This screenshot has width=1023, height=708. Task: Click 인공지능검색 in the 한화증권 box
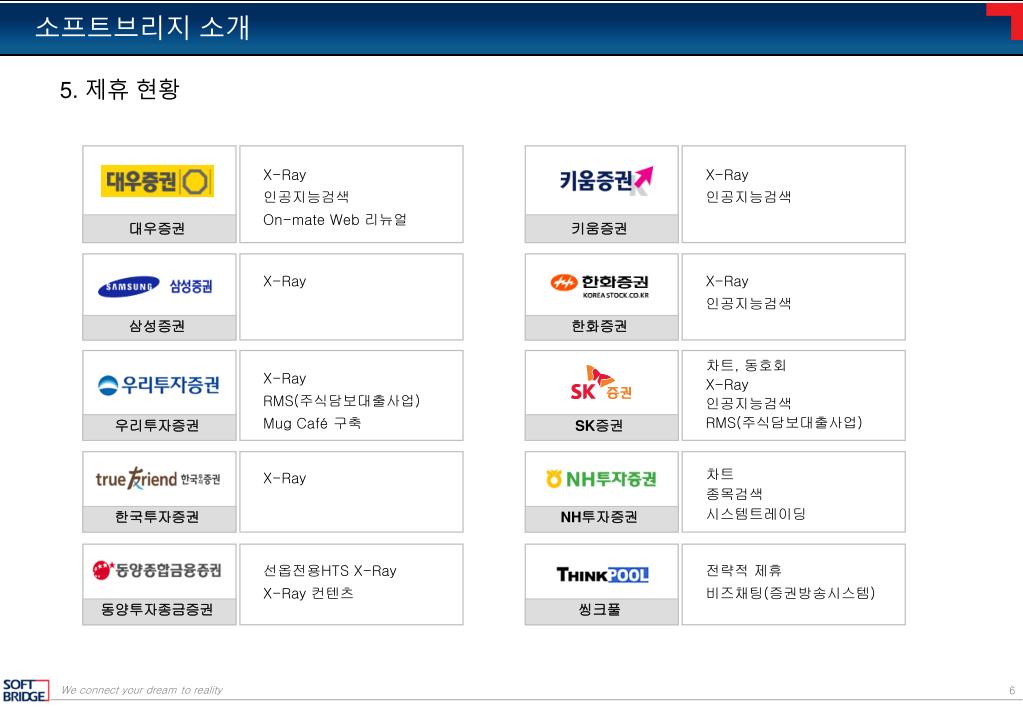(748, 303)
